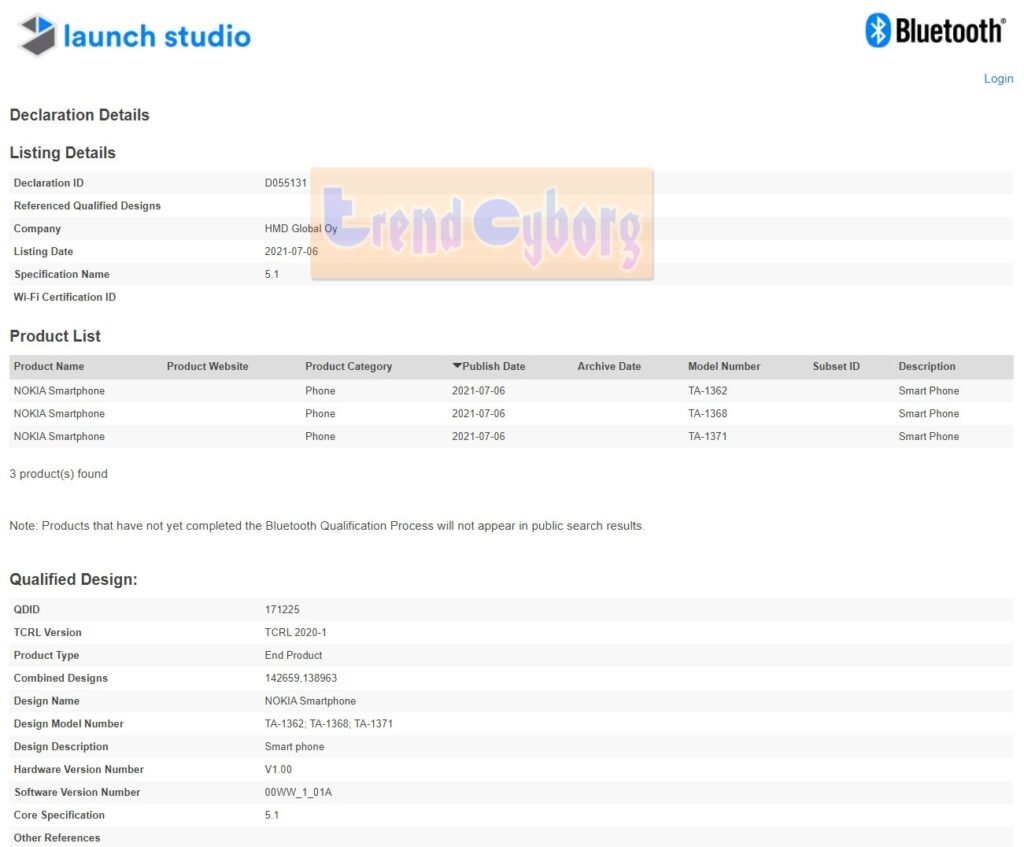Click the TA-1371 model number cell

tap(707, 437)
